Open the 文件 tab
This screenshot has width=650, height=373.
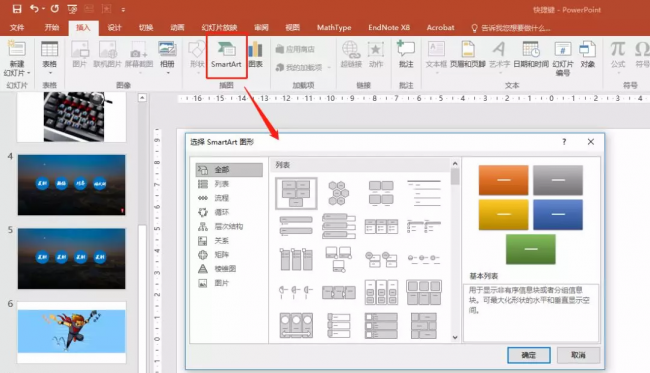coord(17,28)
